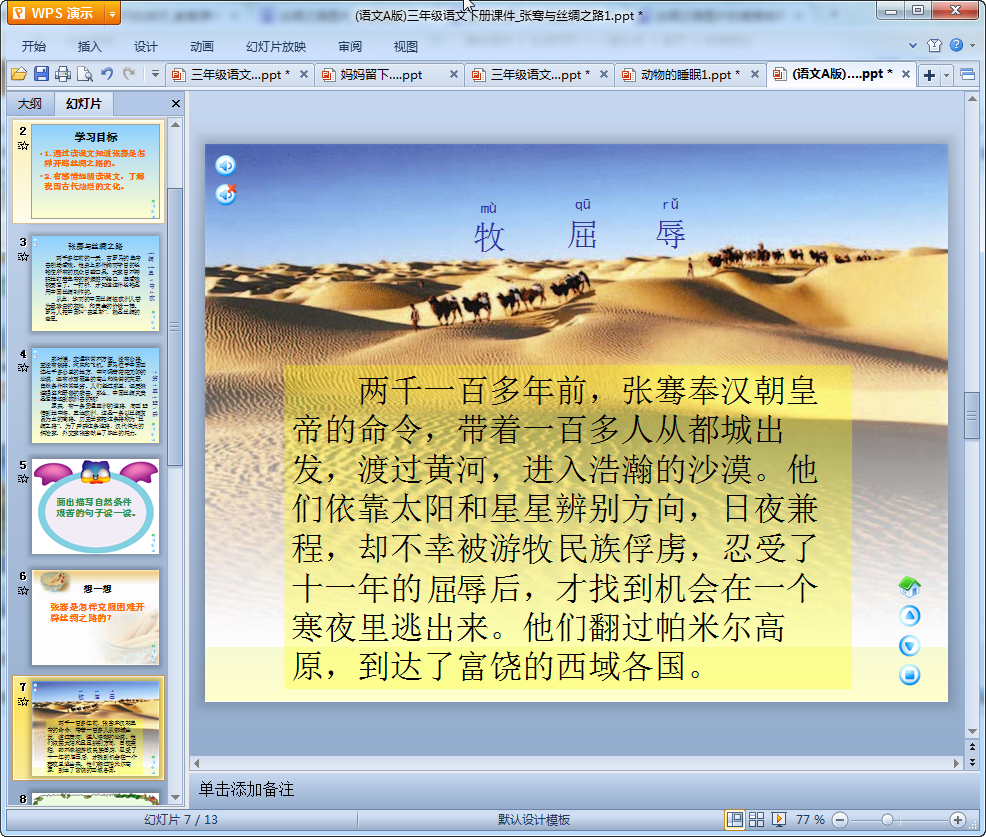Viewport: 986px width, 837px height.
Task: Switch to the 大纲 outline tab
Action: click(x=30, y=104)
